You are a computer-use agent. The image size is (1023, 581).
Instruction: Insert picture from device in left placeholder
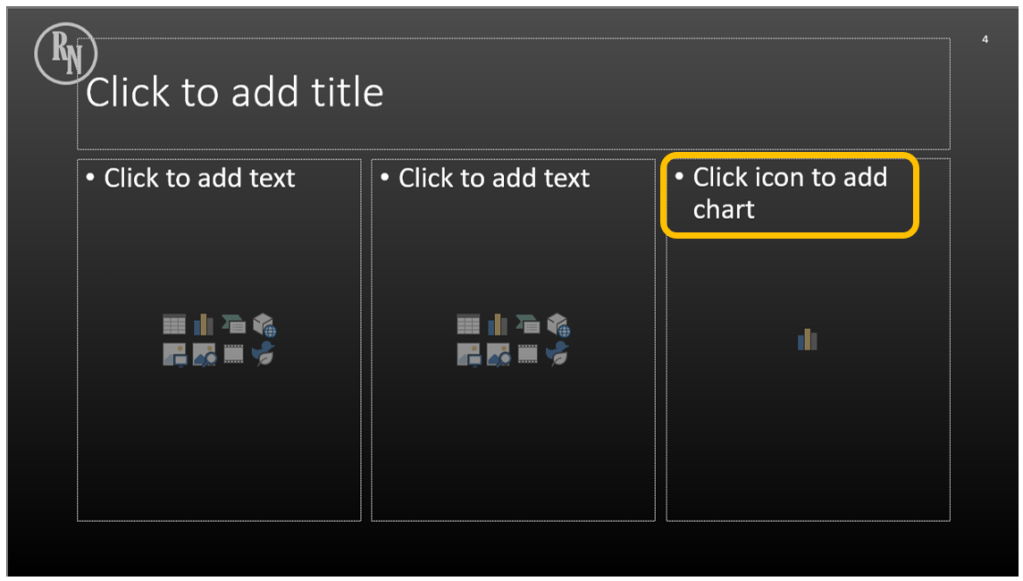click(174, 354)
